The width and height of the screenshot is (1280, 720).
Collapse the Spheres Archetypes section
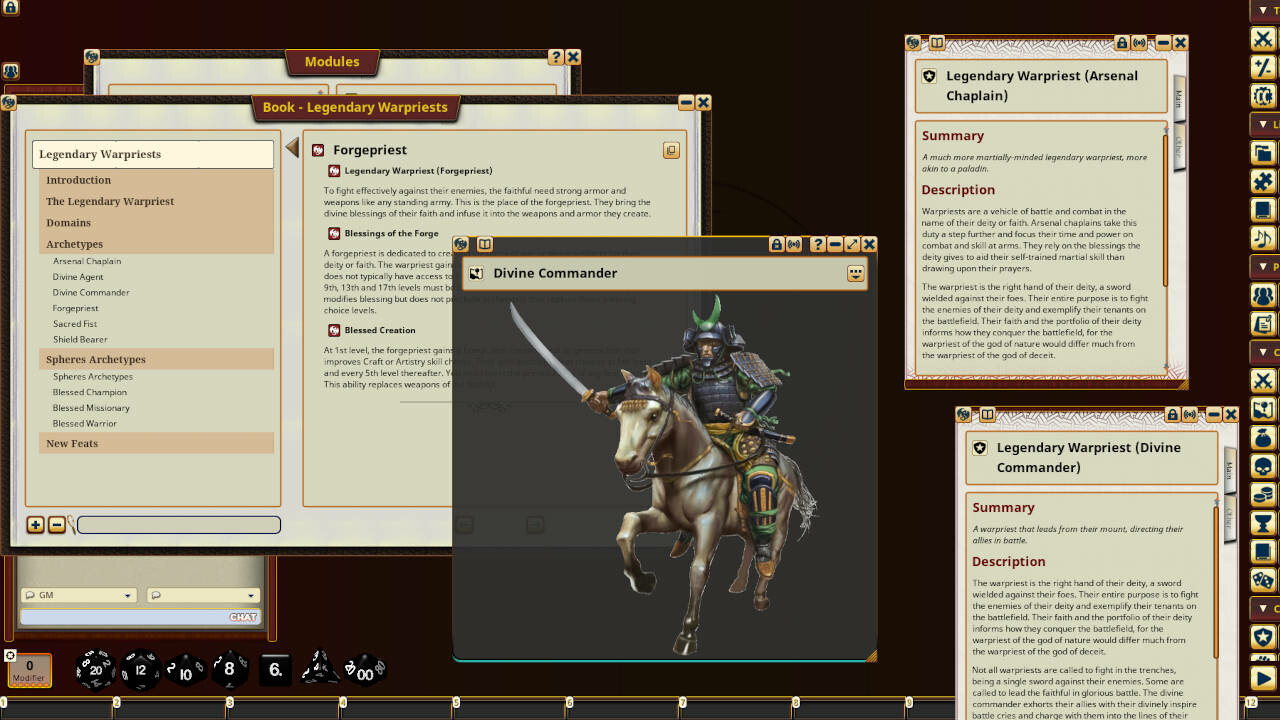tap(95, 359)
